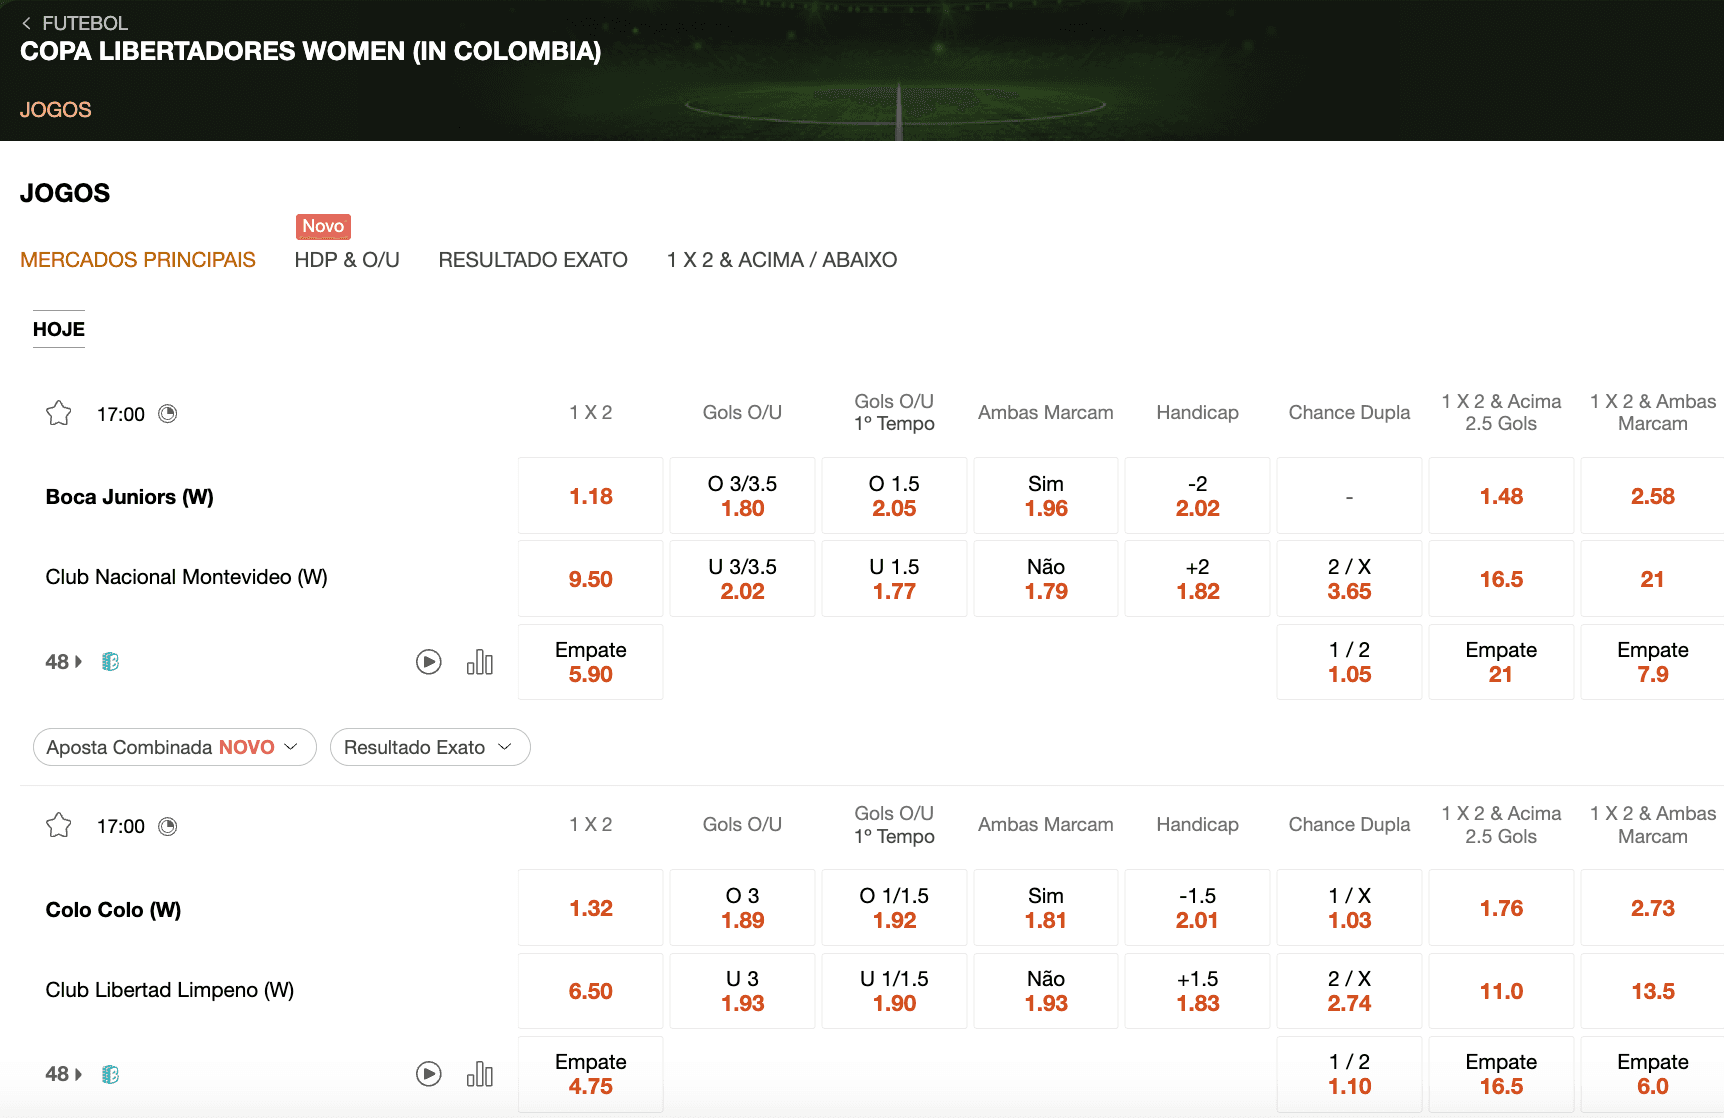Go back to Futebol
This screenshot has height=1118, width=1724.
[x=75, y=23]
